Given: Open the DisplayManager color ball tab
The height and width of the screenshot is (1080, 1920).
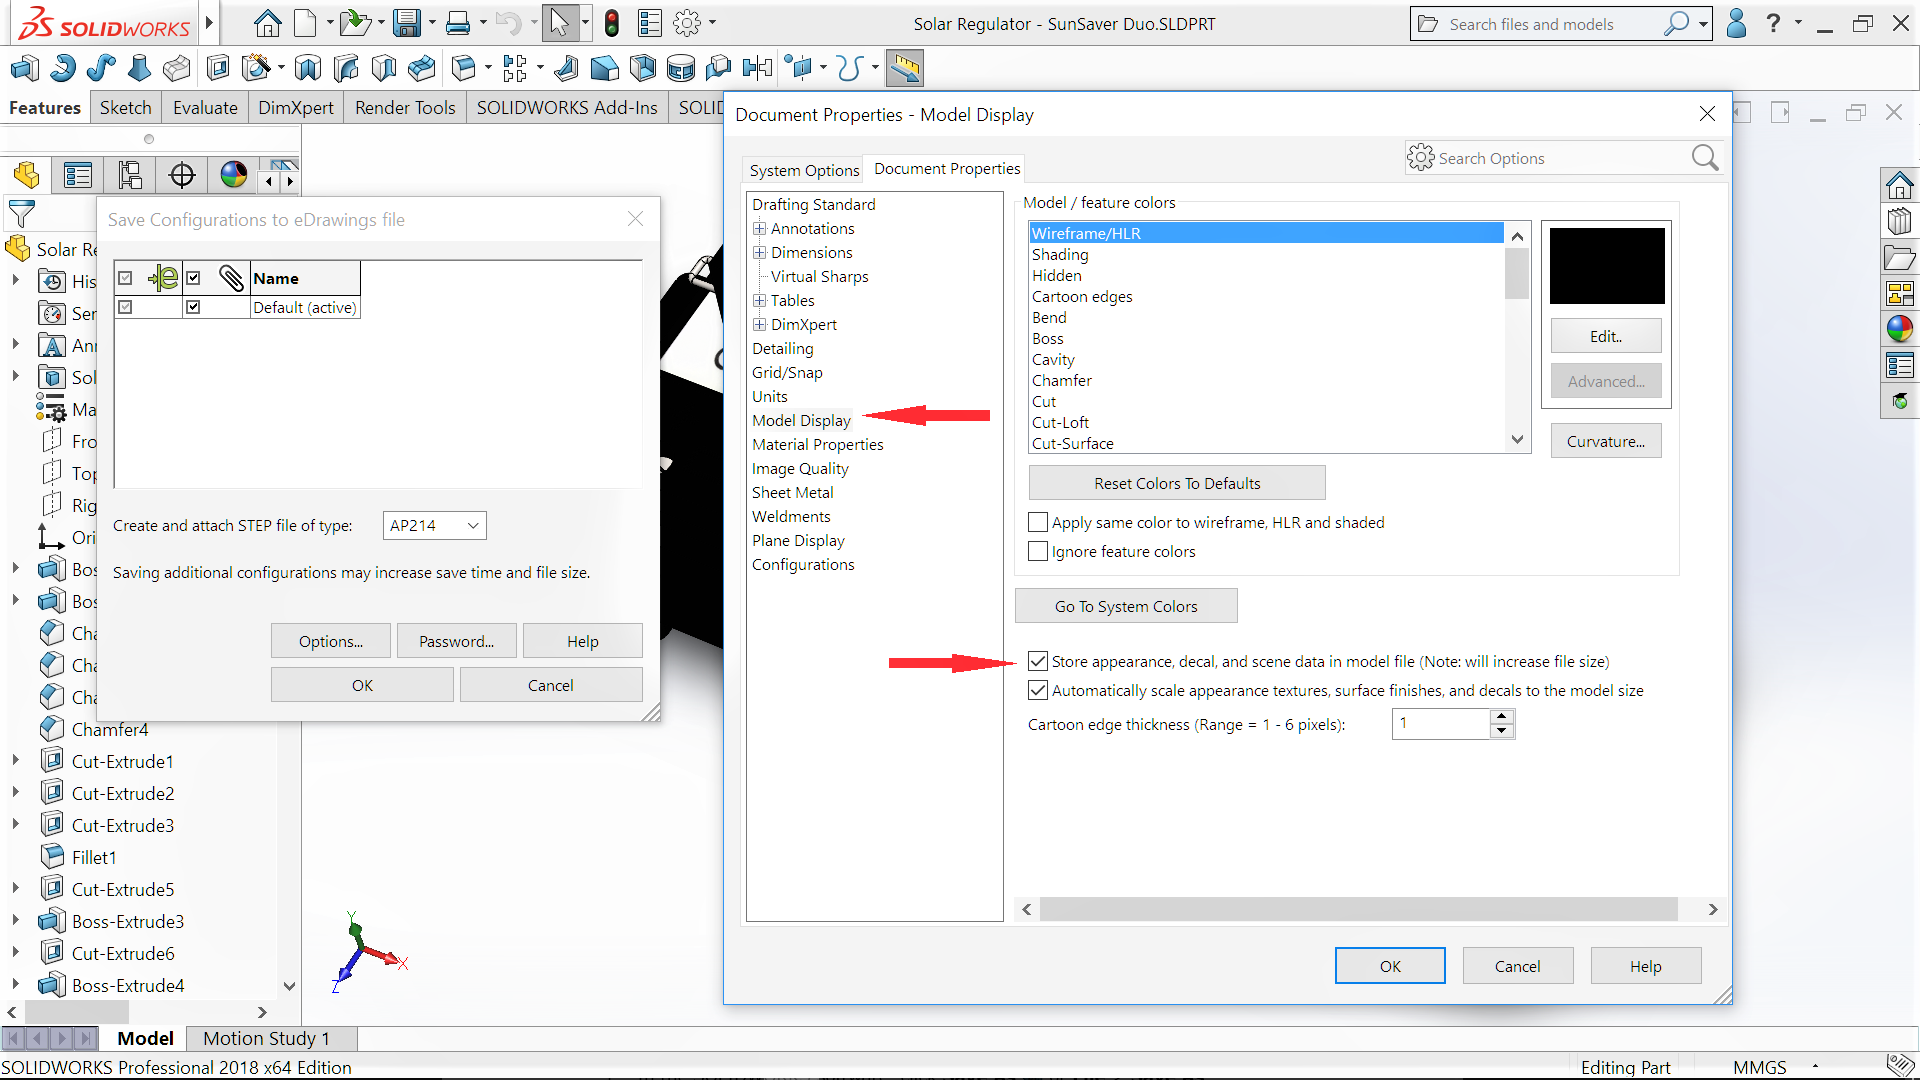Looking at the screenshot, I should (x=233, y=176).
